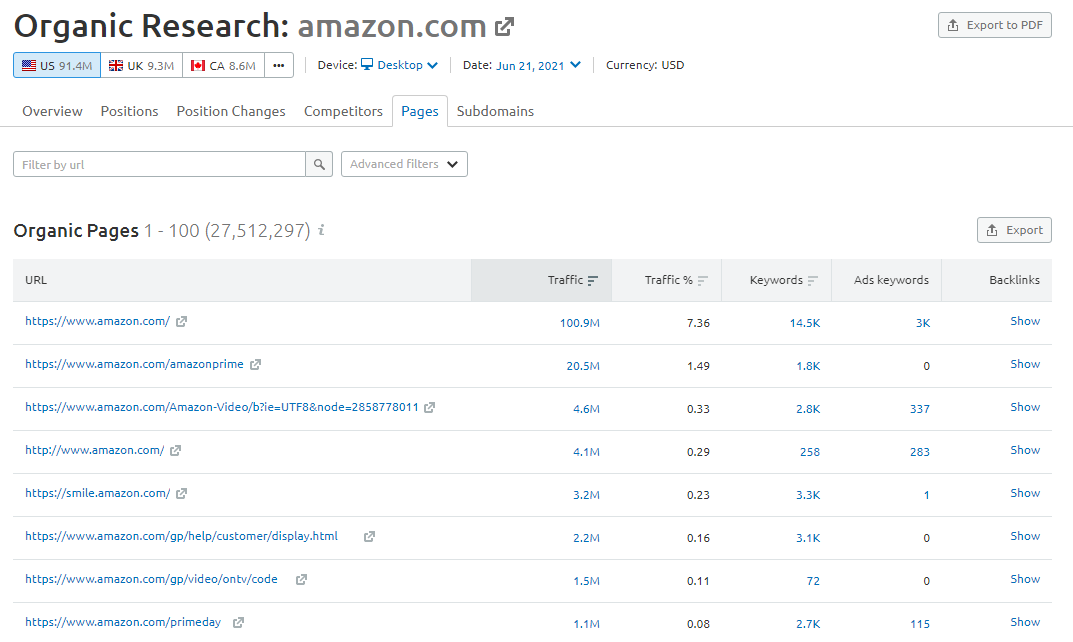Select the CA 8.6M database
Screen dimensions: 1073x642
(223, 66)
